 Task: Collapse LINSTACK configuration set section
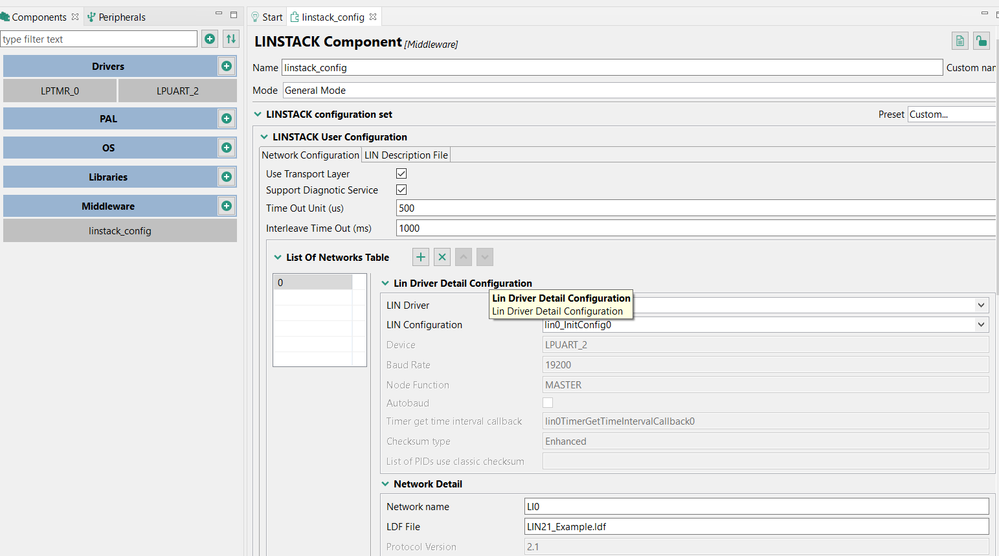coord(257,114)
